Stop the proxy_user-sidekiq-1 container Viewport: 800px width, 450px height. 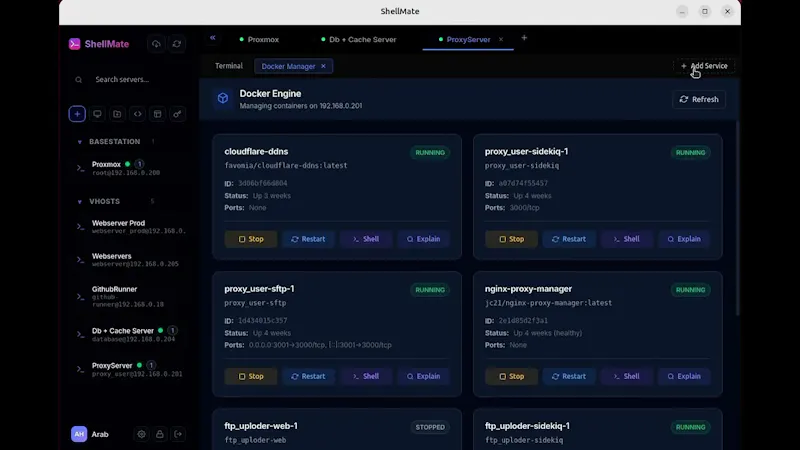pyautogui.click(x=511, y=239)
